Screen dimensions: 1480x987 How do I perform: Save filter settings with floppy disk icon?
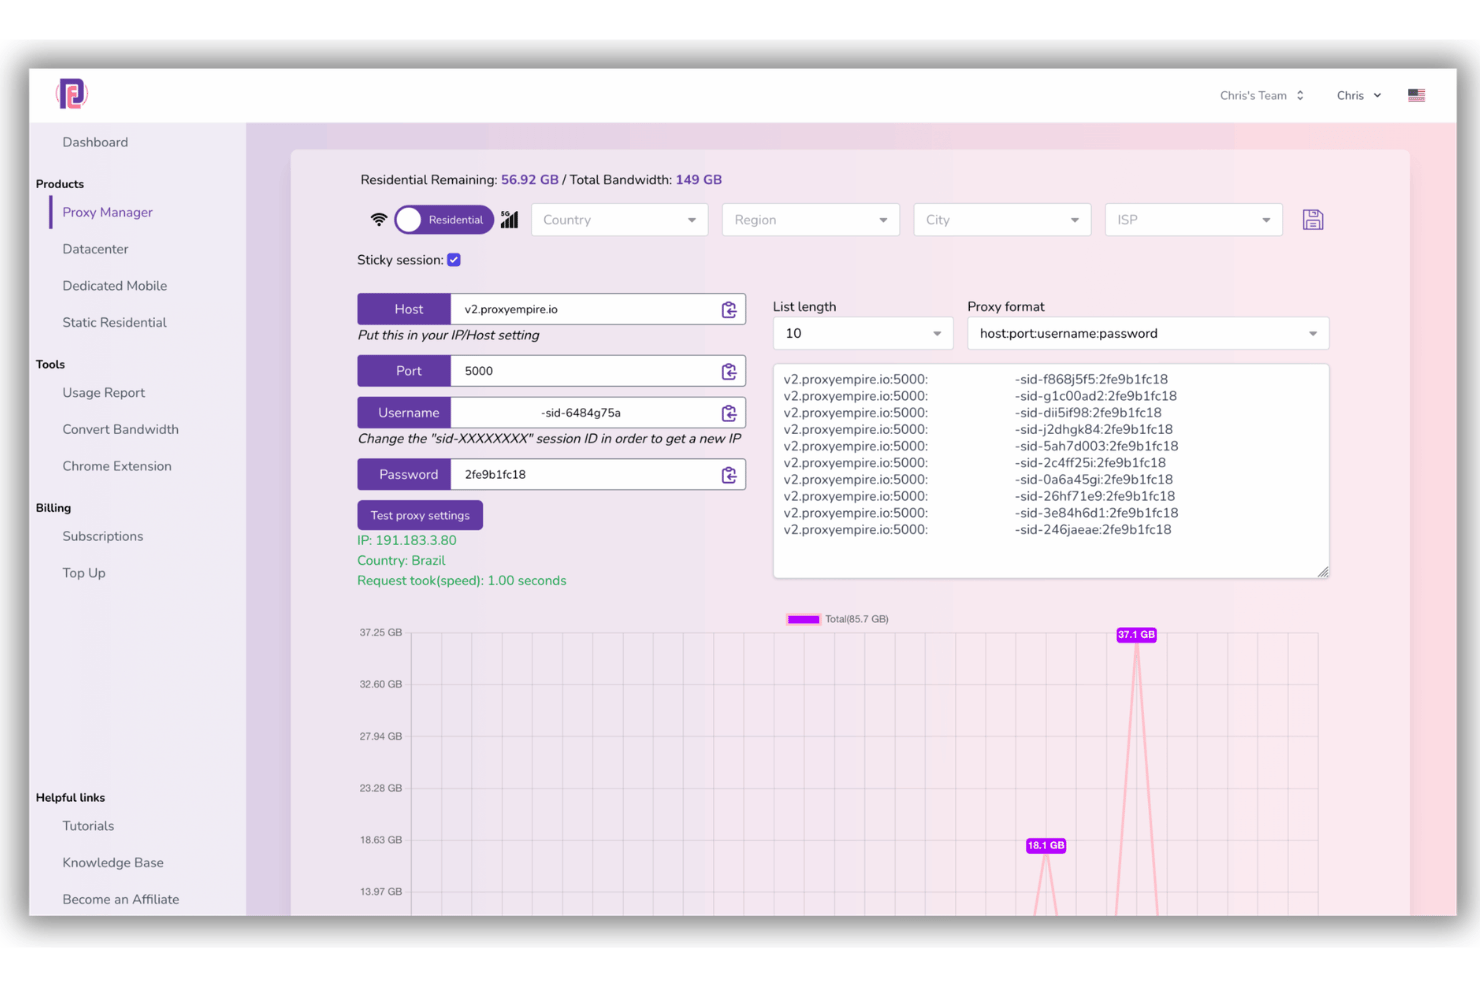[x=1313, y=220]
